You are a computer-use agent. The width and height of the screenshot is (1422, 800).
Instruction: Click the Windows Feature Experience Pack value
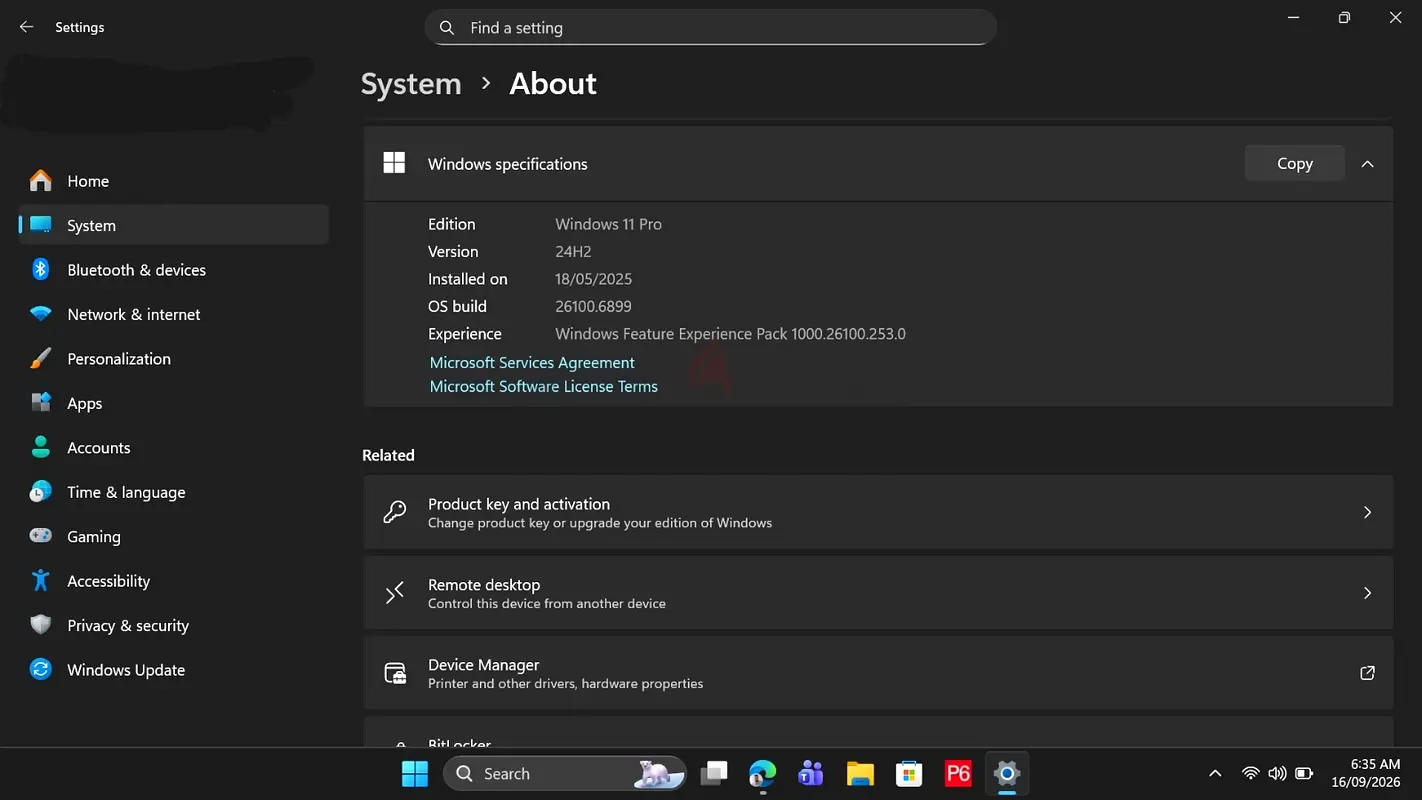(731, 334)
